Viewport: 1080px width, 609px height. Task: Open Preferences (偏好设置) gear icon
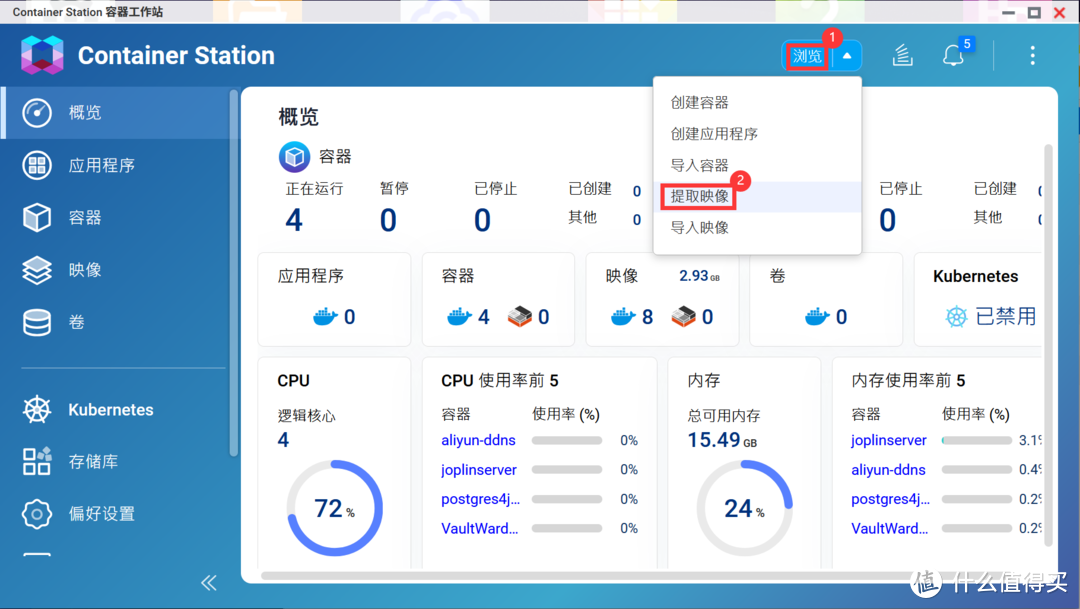point(37,514)
